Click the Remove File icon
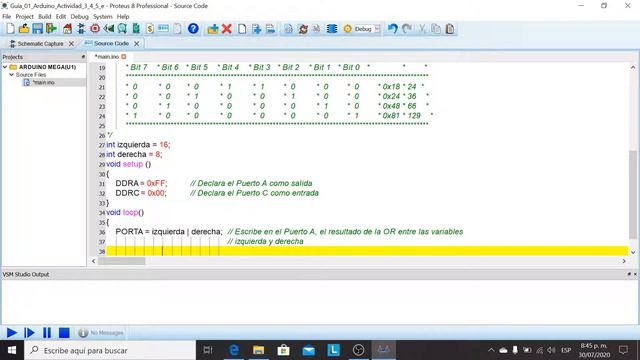 tap(270, 29)
